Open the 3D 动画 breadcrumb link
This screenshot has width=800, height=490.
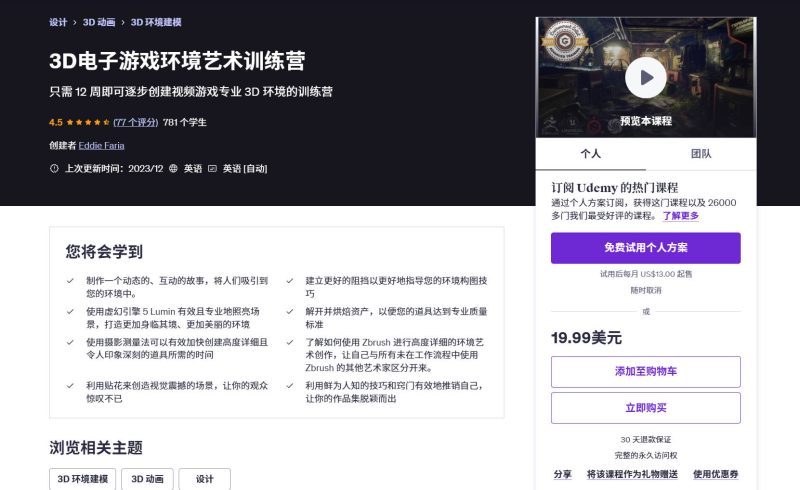99,22
